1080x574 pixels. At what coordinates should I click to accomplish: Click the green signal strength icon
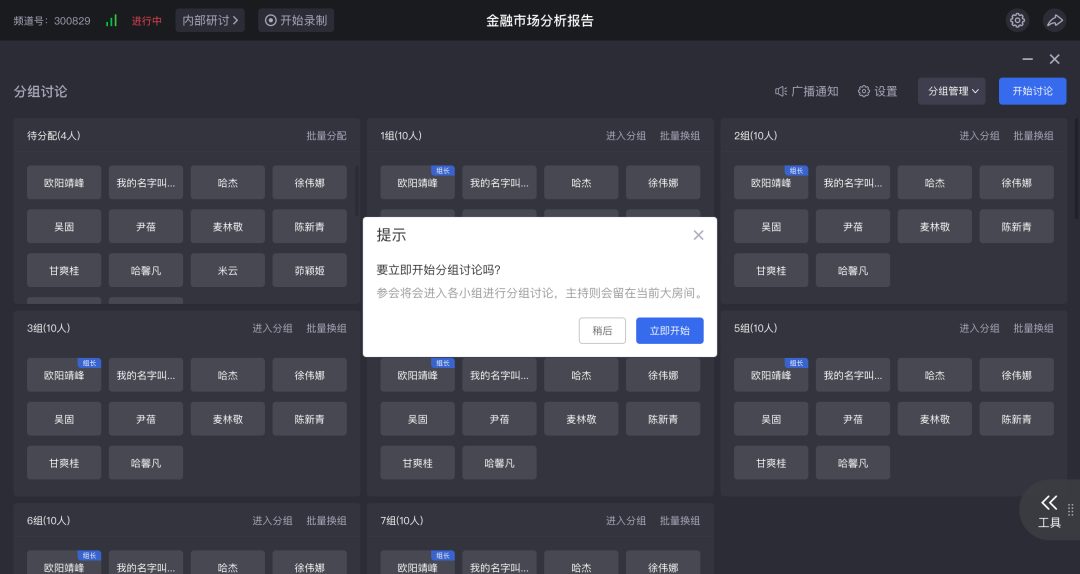coord(111,20)
